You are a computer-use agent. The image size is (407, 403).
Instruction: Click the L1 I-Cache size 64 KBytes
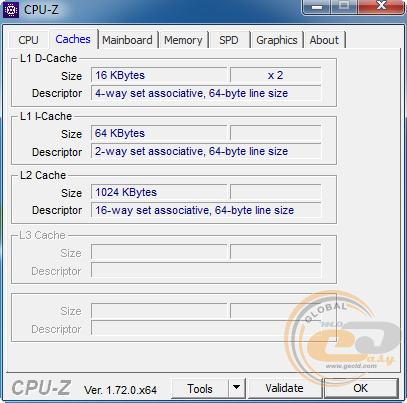pyautogui.click(x=159, y=133)
